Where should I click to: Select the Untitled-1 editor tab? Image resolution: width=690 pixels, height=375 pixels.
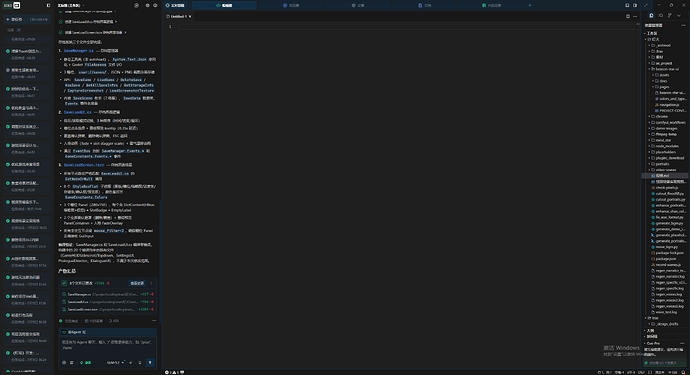click(177, 16)
